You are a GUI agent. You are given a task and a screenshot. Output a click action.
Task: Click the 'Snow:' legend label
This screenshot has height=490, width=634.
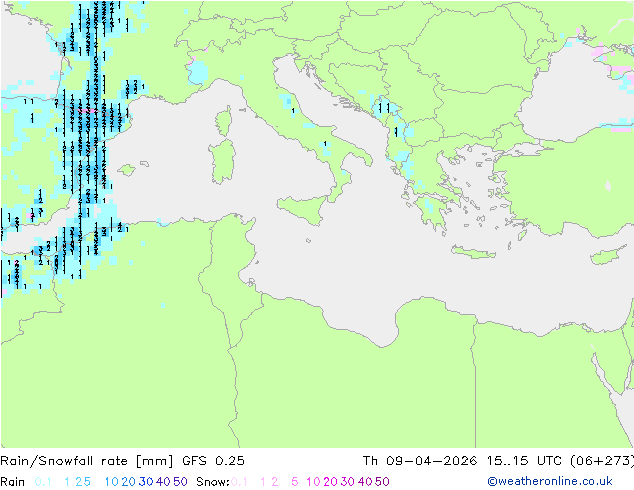(x=213, y=482)
